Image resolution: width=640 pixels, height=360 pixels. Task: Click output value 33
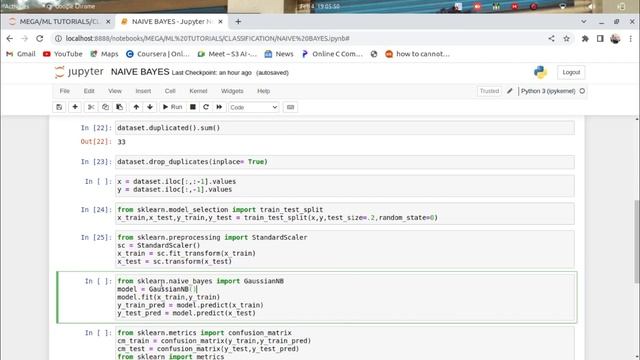(x=121, y=142)
